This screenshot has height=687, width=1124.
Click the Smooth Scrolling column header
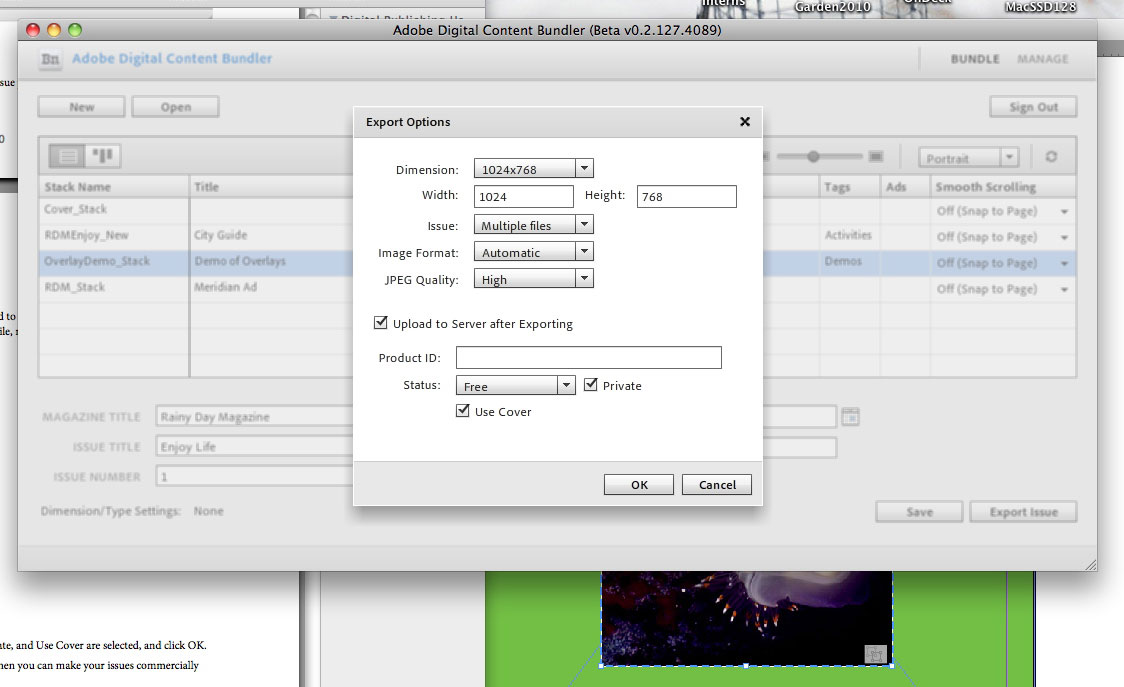click(x=1003, y=186)
